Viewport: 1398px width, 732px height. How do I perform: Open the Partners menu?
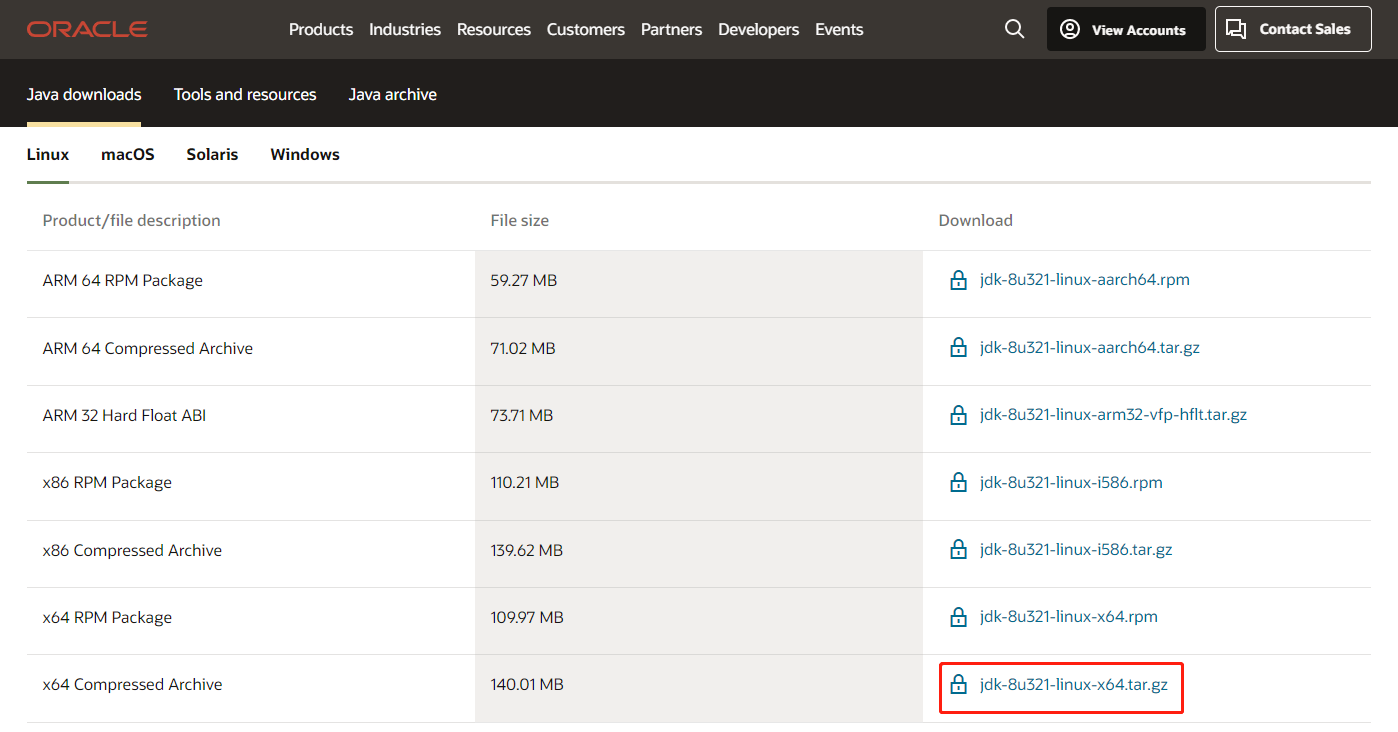(671, 30)
